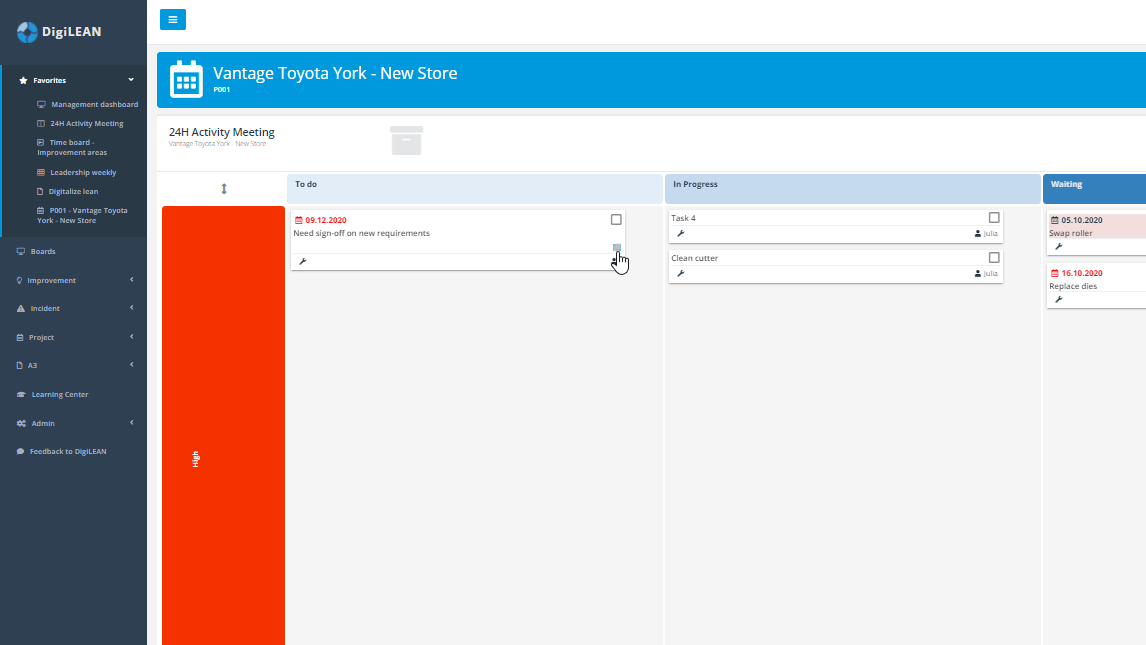Mark sign-off requirements task as done
The height and width of the screenshot is (645, 1146).
(616, 220)
